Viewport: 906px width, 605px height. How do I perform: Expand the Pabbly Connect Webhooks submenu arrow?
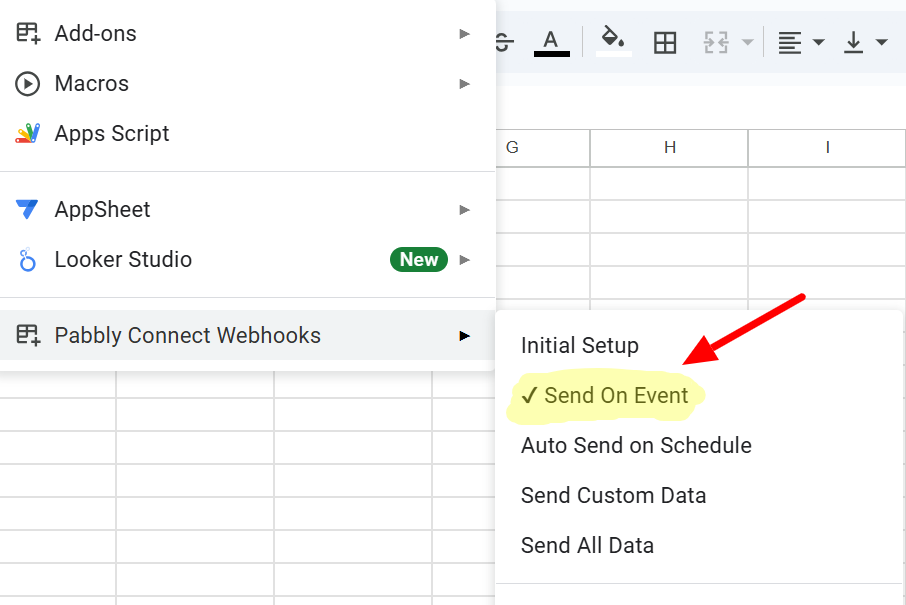point(464,335)
